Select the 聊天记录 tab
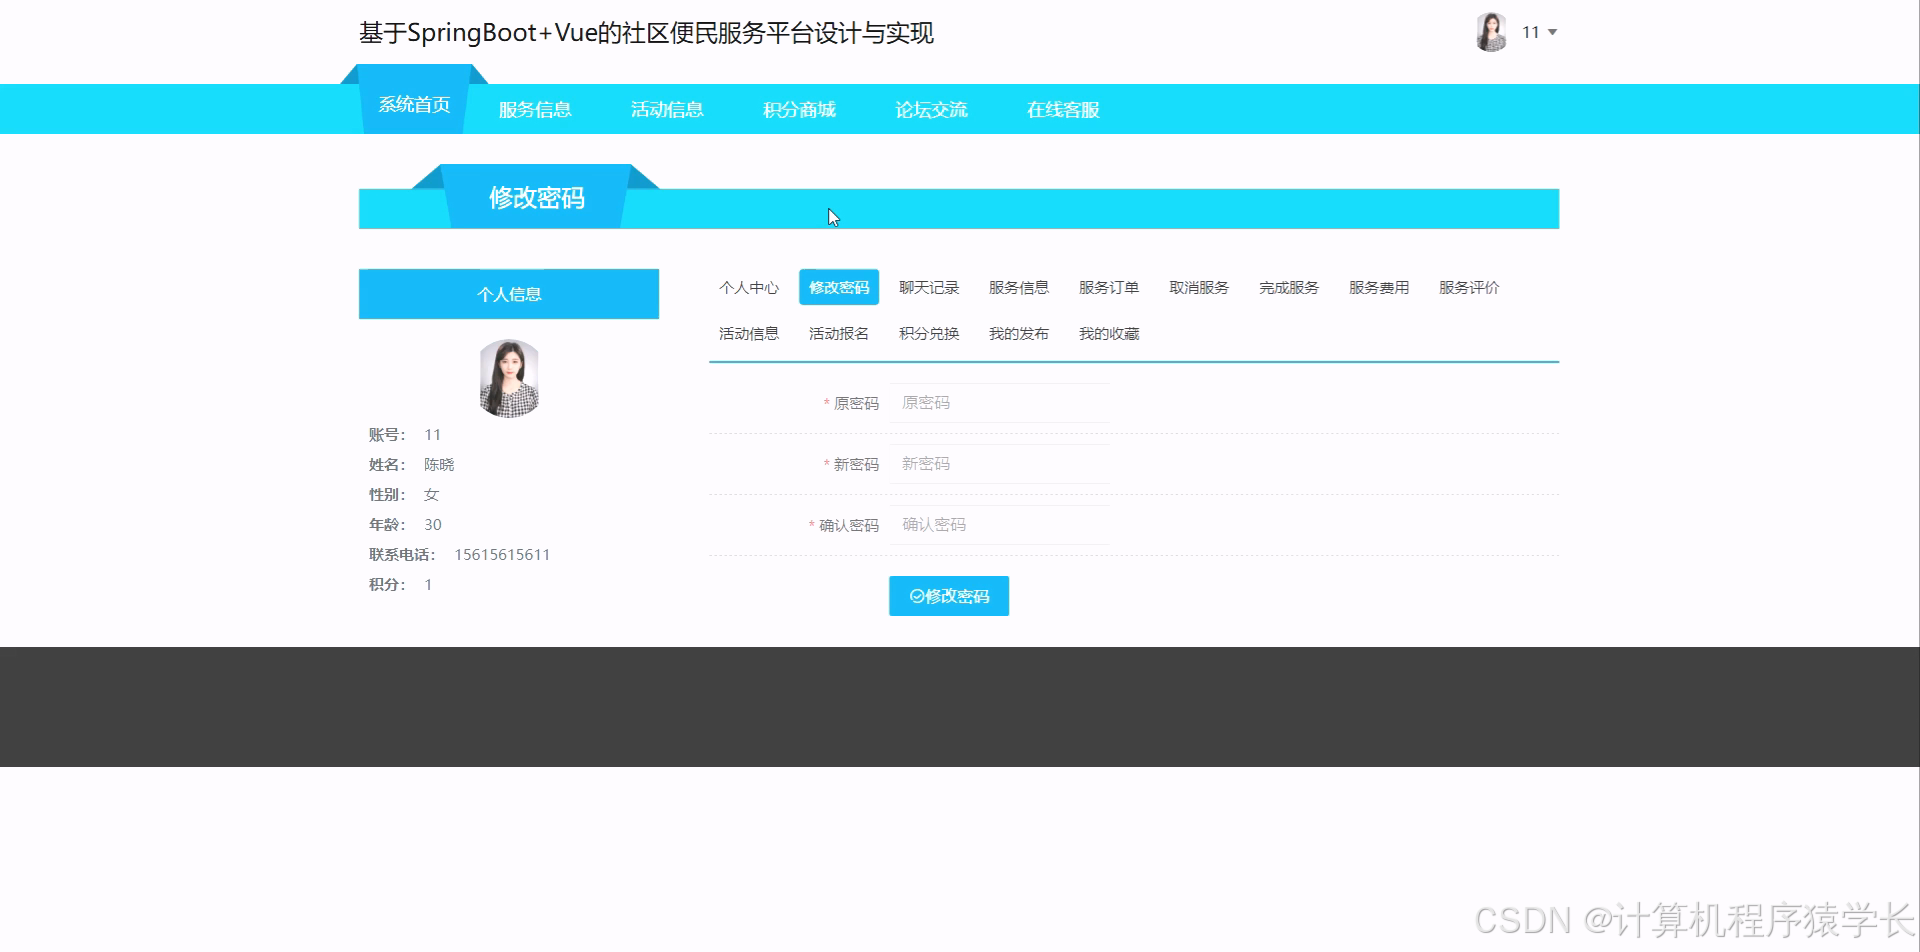 coord(928,287)
